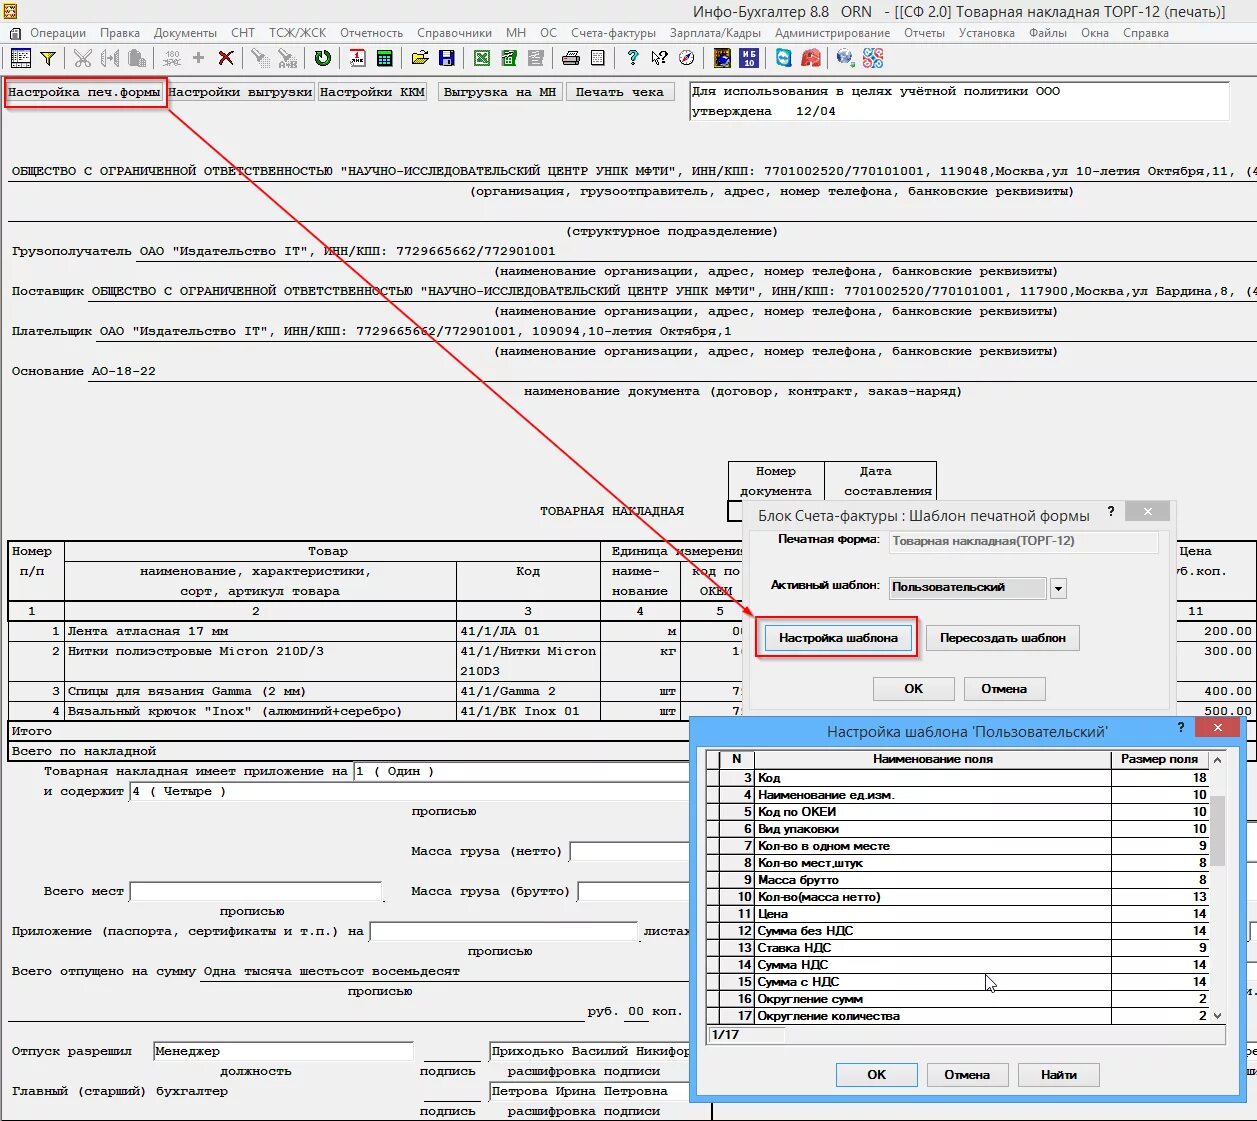Click the colorful network icon at toolbar end
The height and width of the screenshot is (1121, 1257).
pyautogui.click(x=873, y=58)
